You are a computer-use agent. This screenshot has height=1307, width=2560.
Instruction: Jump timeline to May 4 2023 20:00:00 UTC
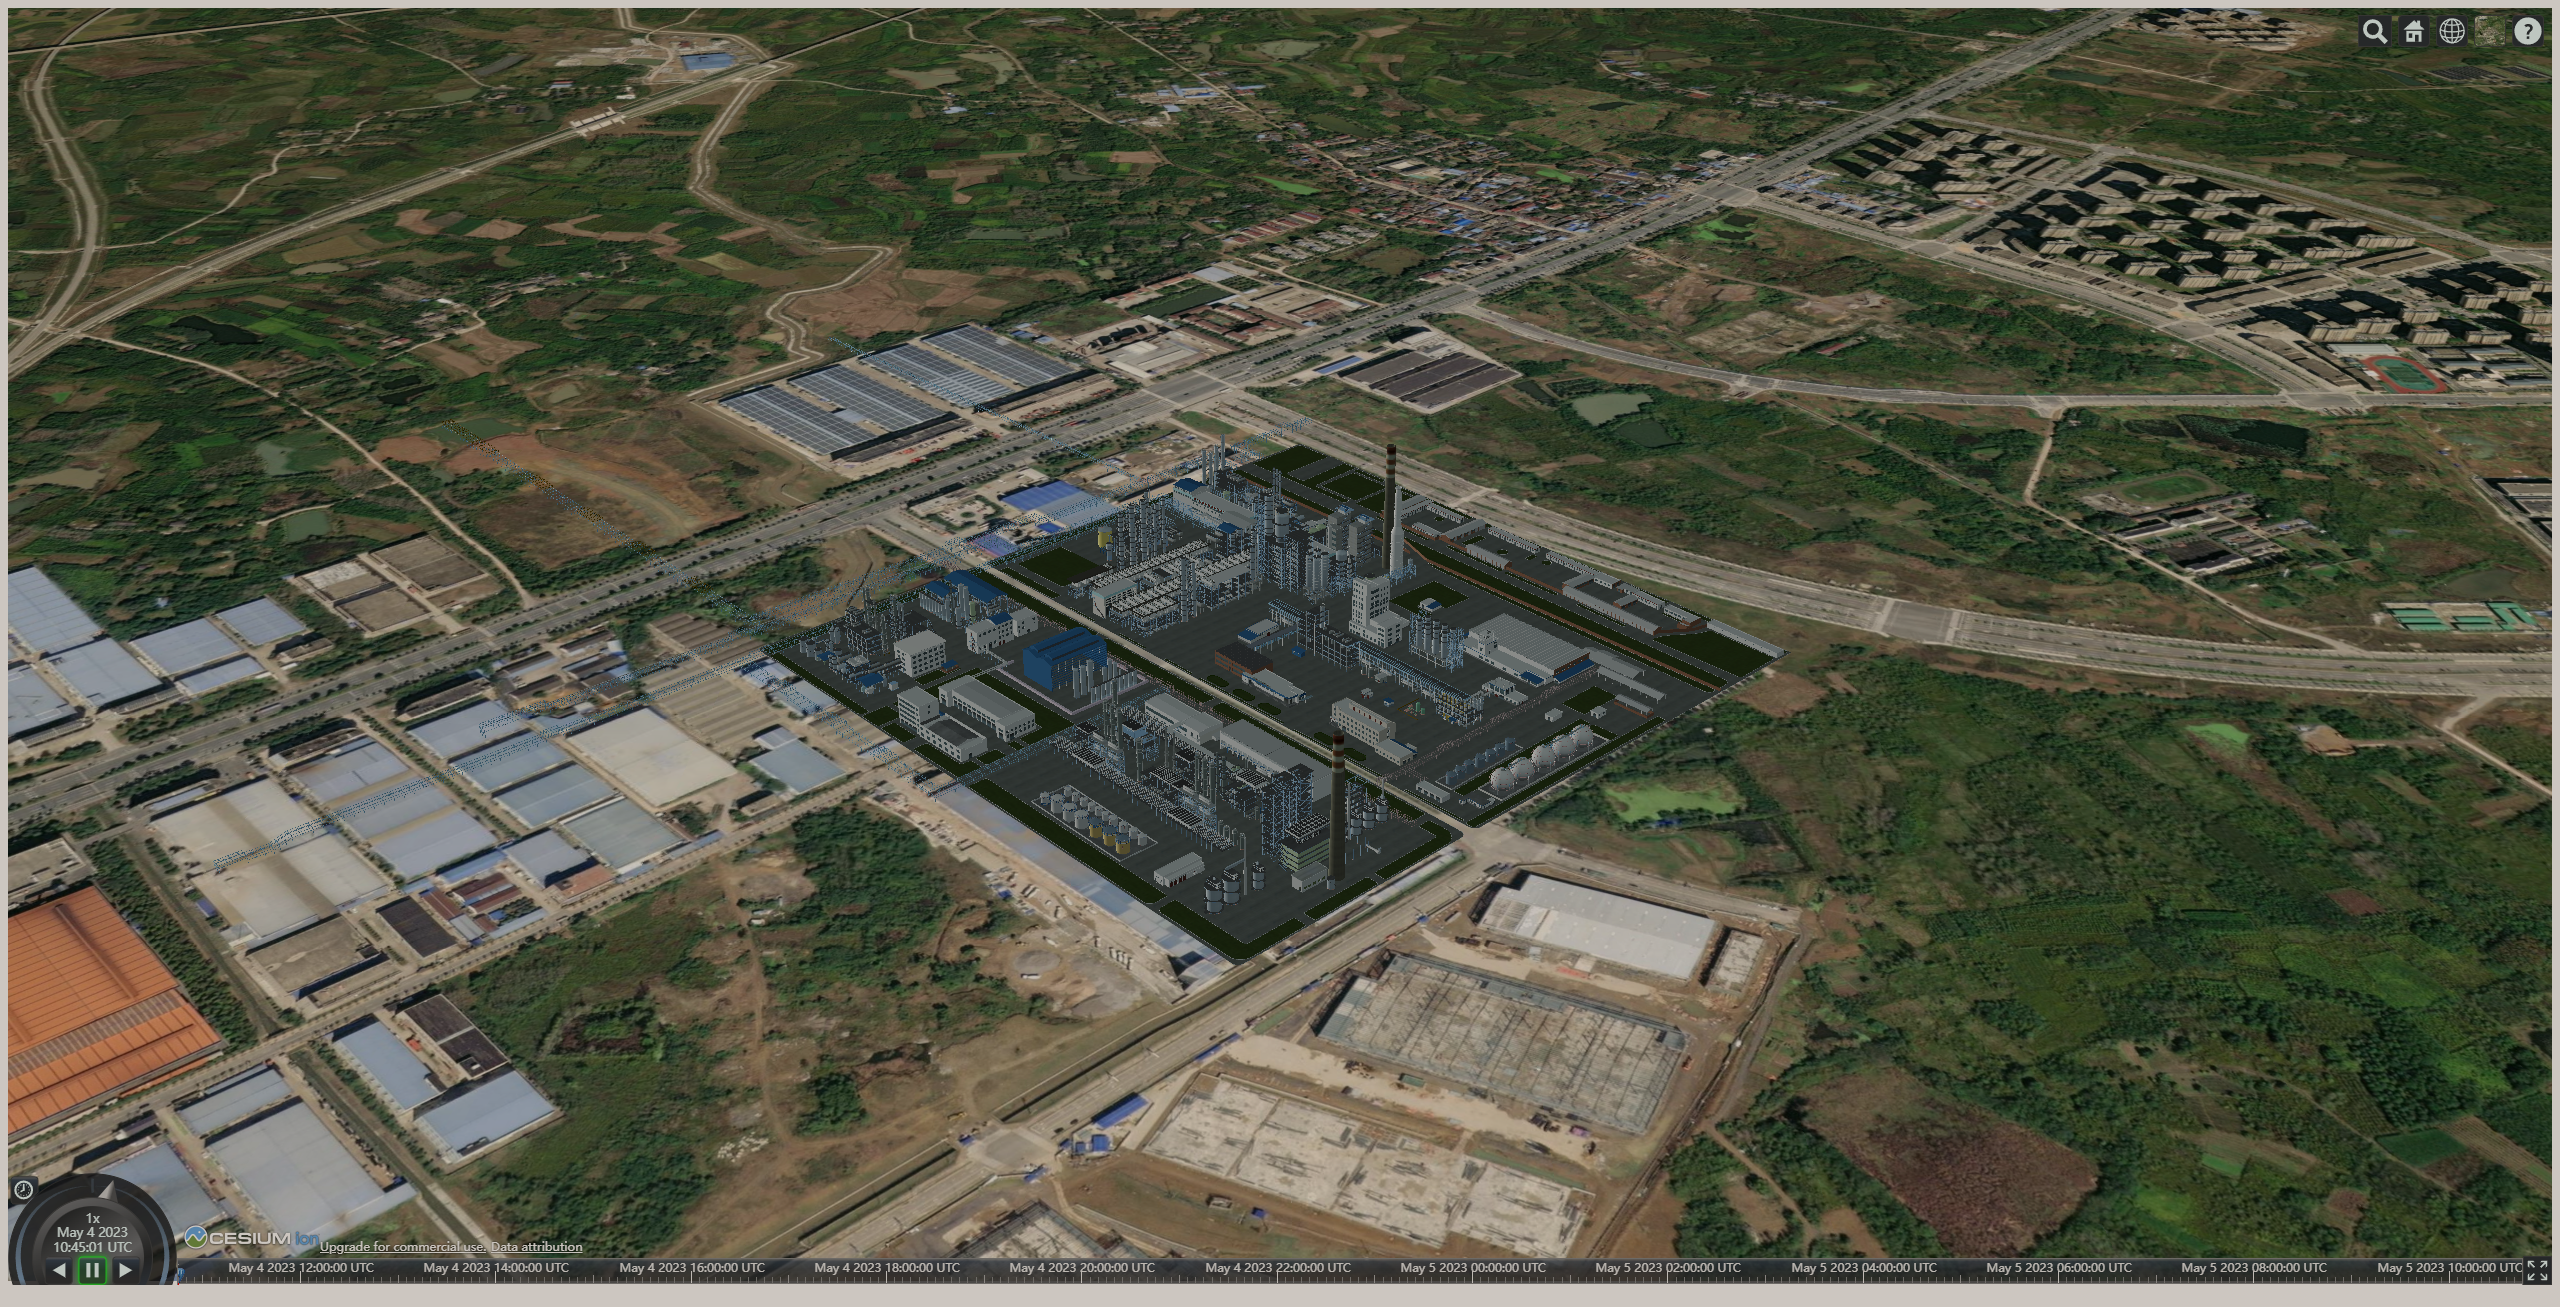1082,1268
